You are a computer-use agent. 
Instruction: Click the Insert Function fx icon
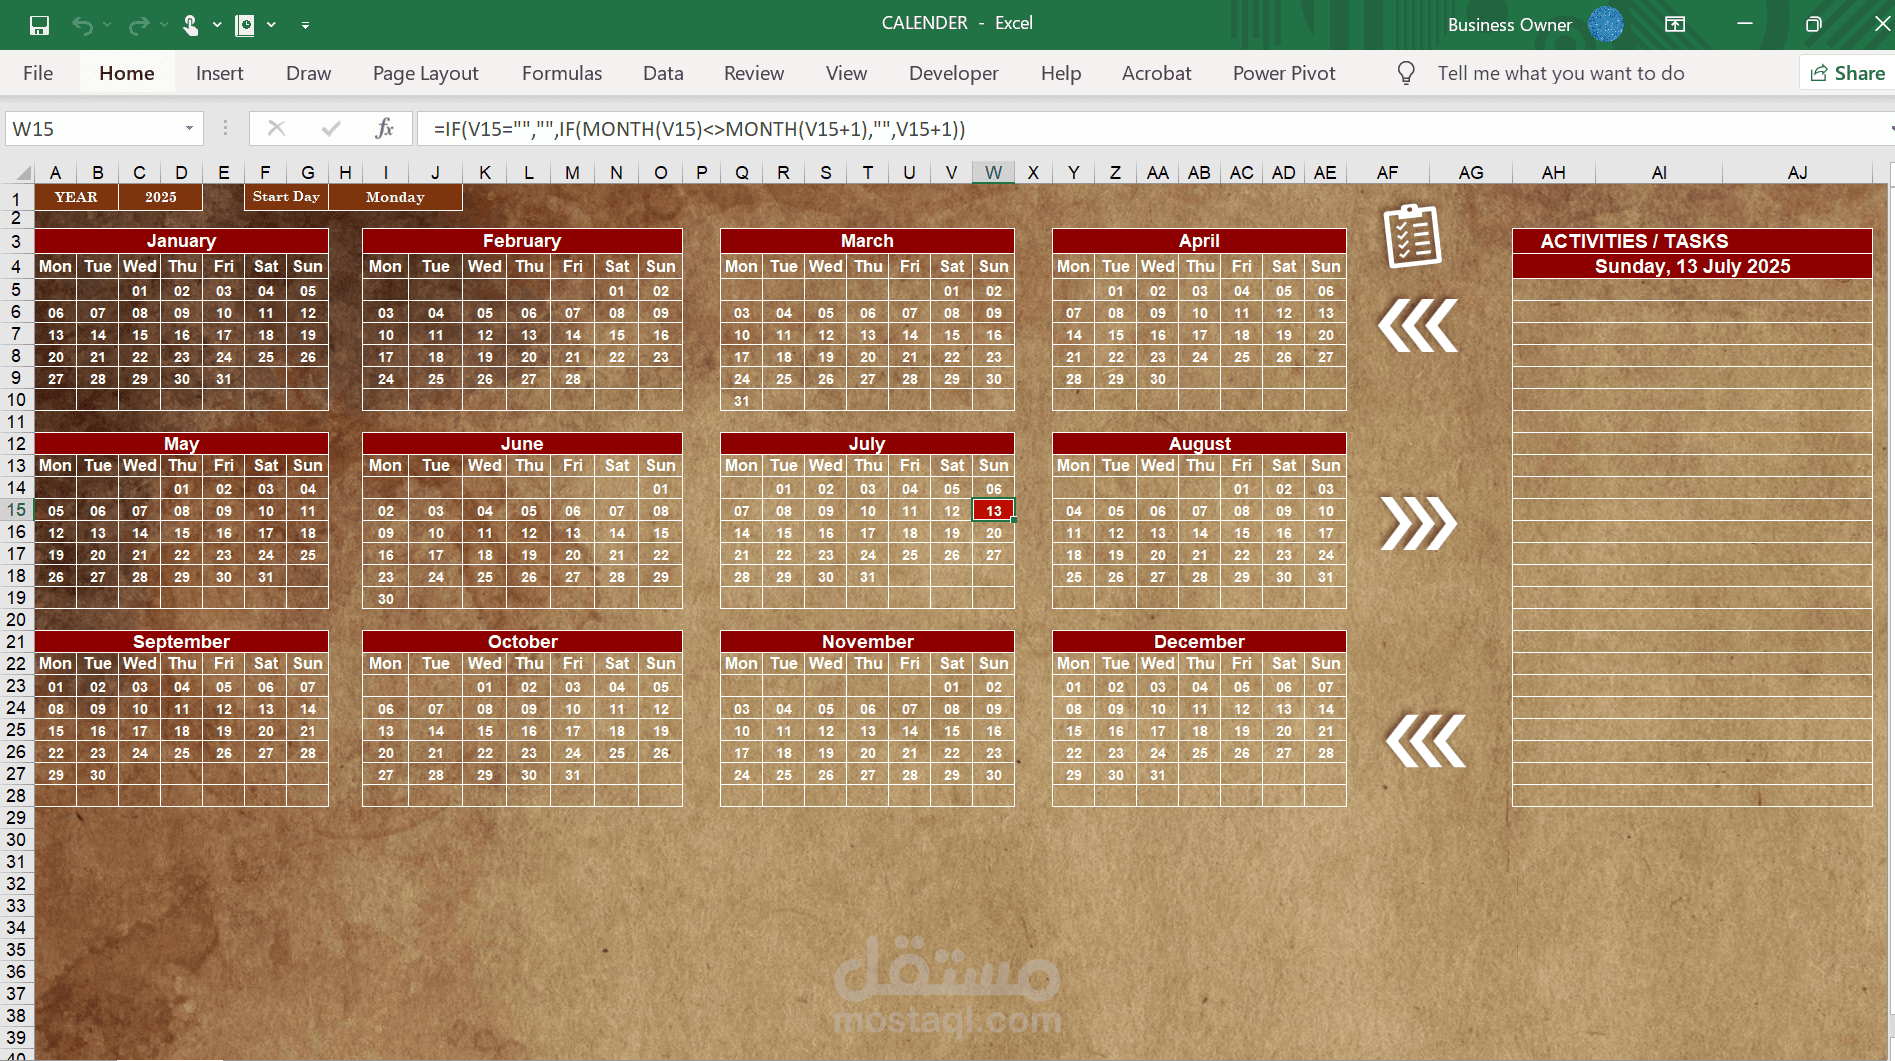click(384, 128)
